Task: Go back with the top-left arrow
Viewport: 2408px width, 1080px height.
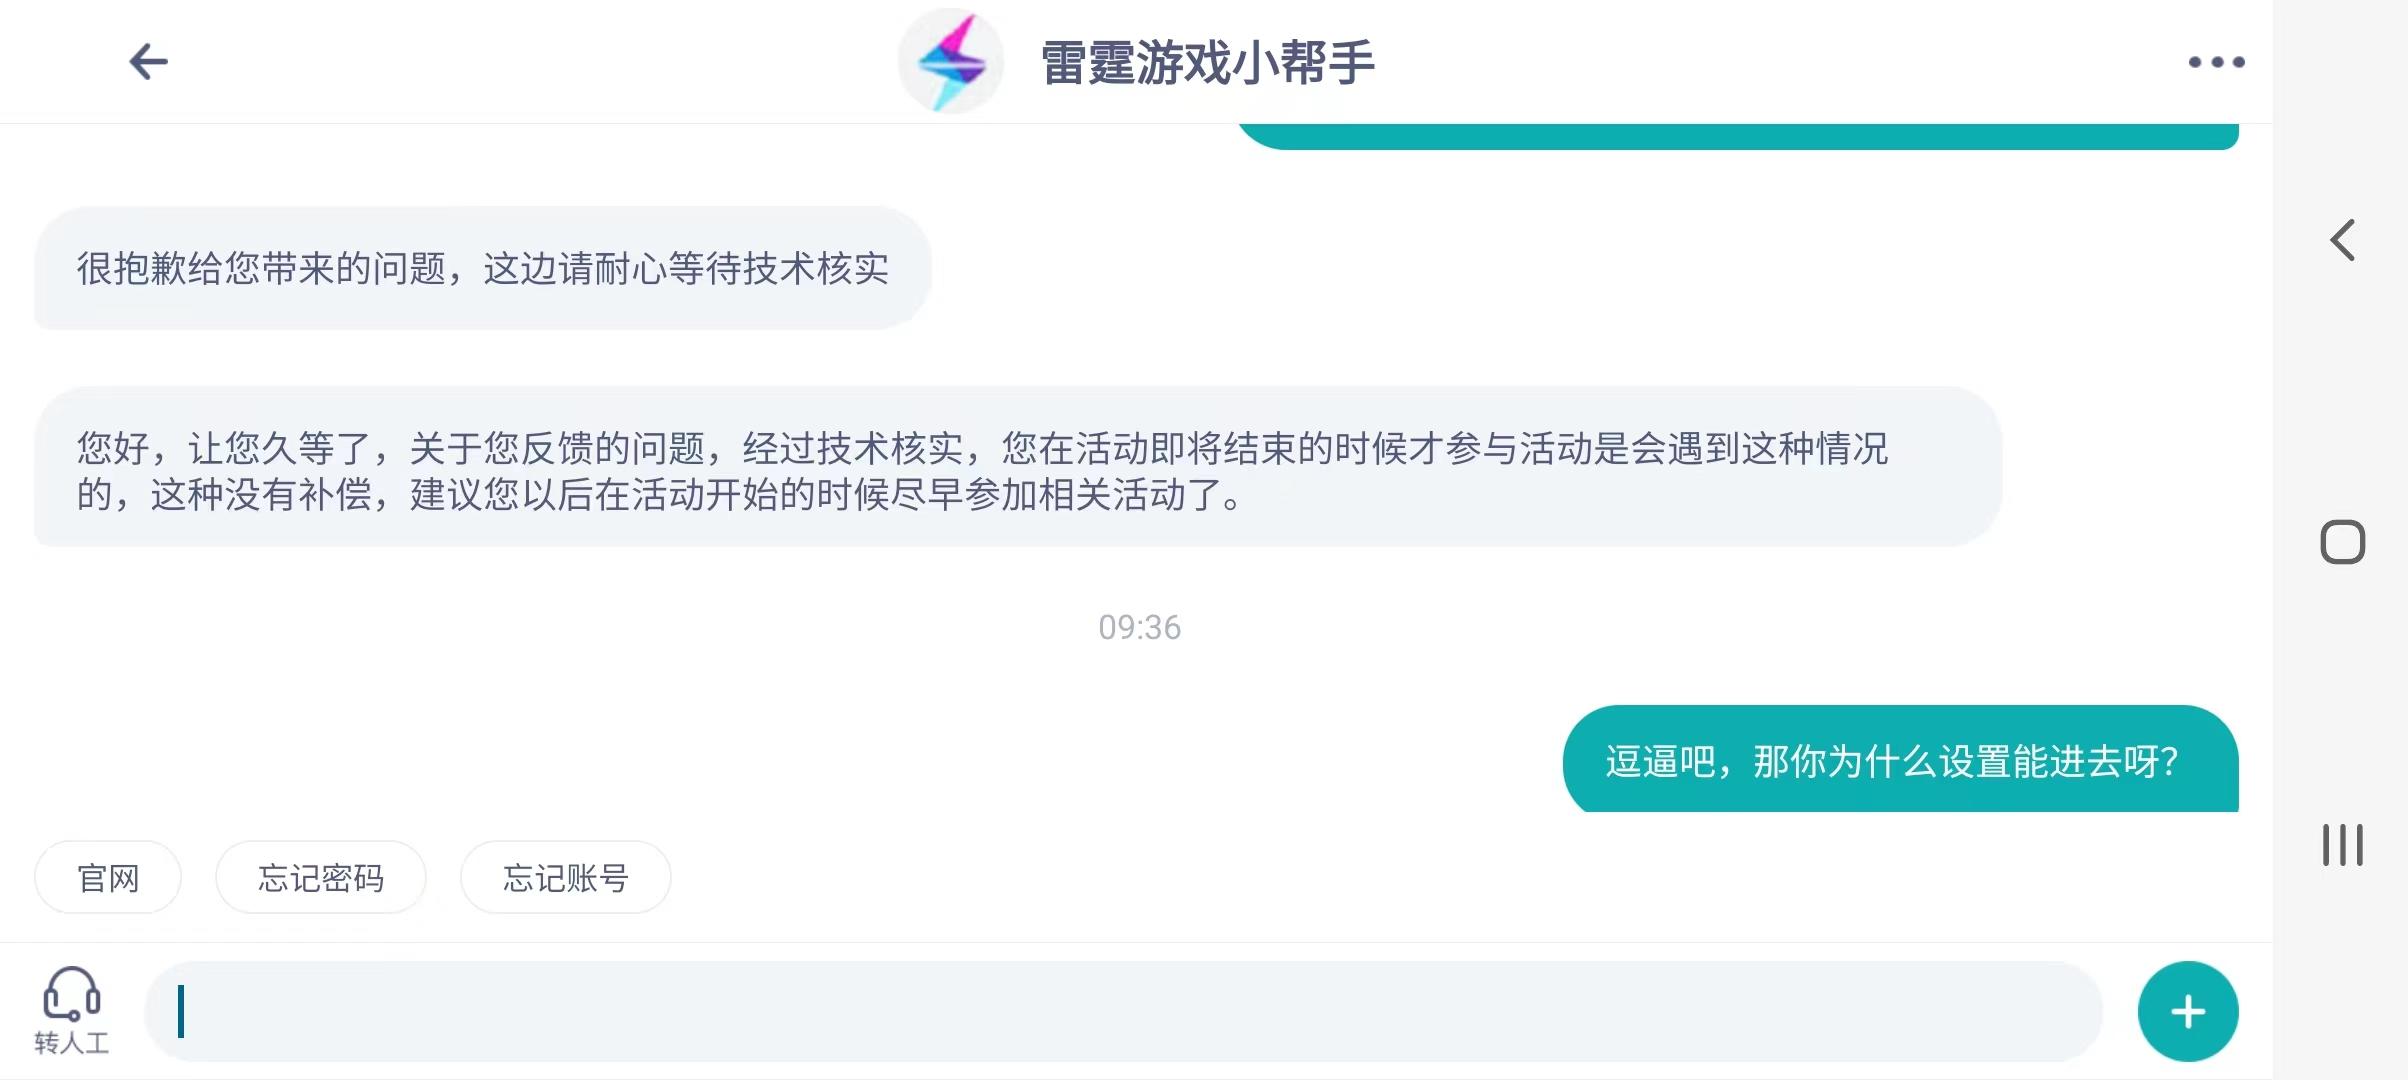Action: [x=148, y=62]
